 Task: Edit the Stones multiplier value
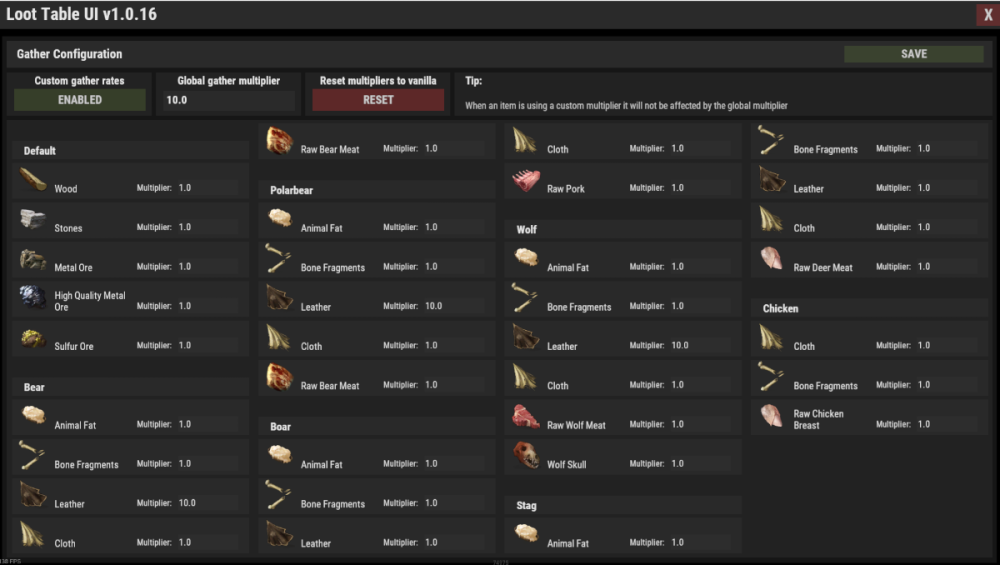[207, 227]
